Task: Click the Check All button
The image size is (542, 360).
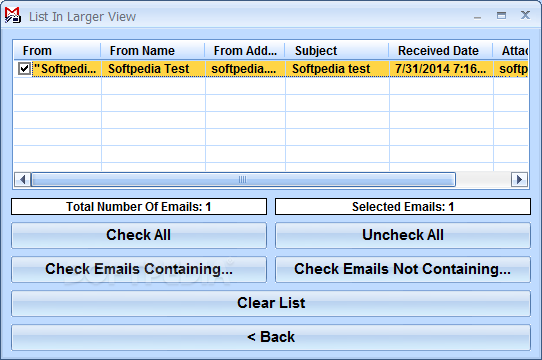Action: 139,235
